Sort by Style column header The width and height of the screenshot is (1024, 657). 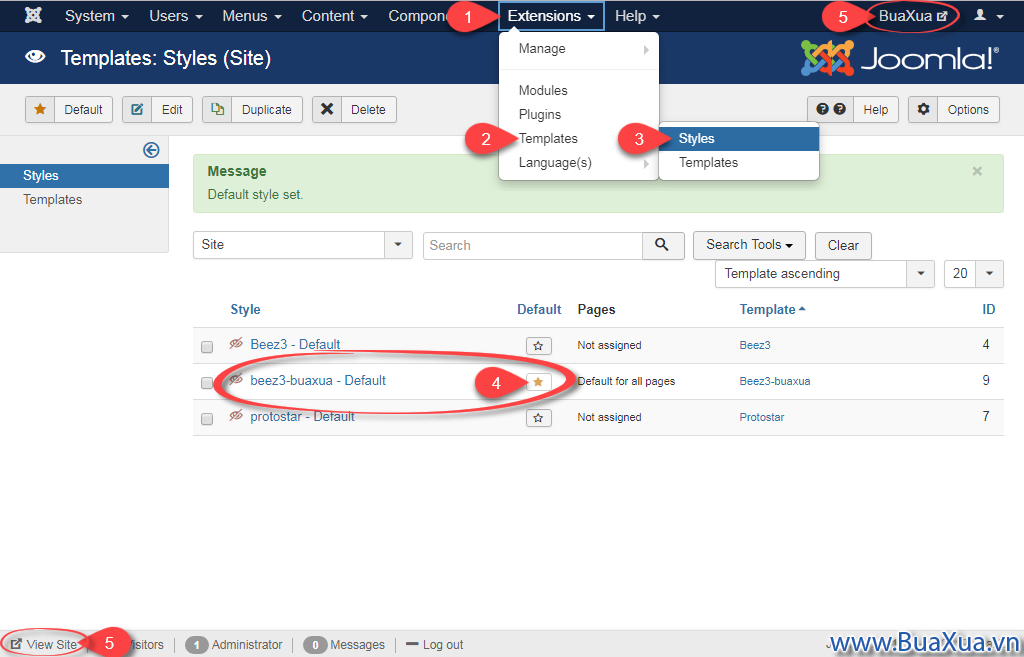[x=245, y=310]
